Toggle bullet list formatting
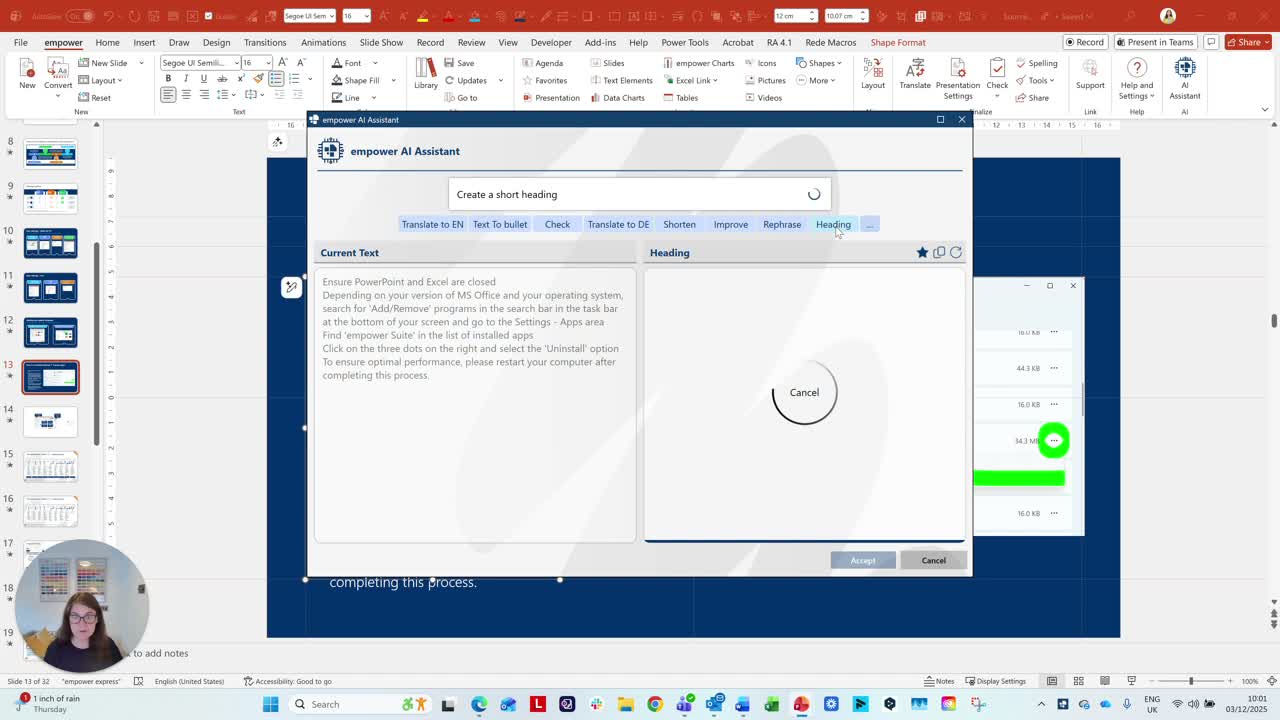Viewport: 1280px width, 720px height. 276,79
